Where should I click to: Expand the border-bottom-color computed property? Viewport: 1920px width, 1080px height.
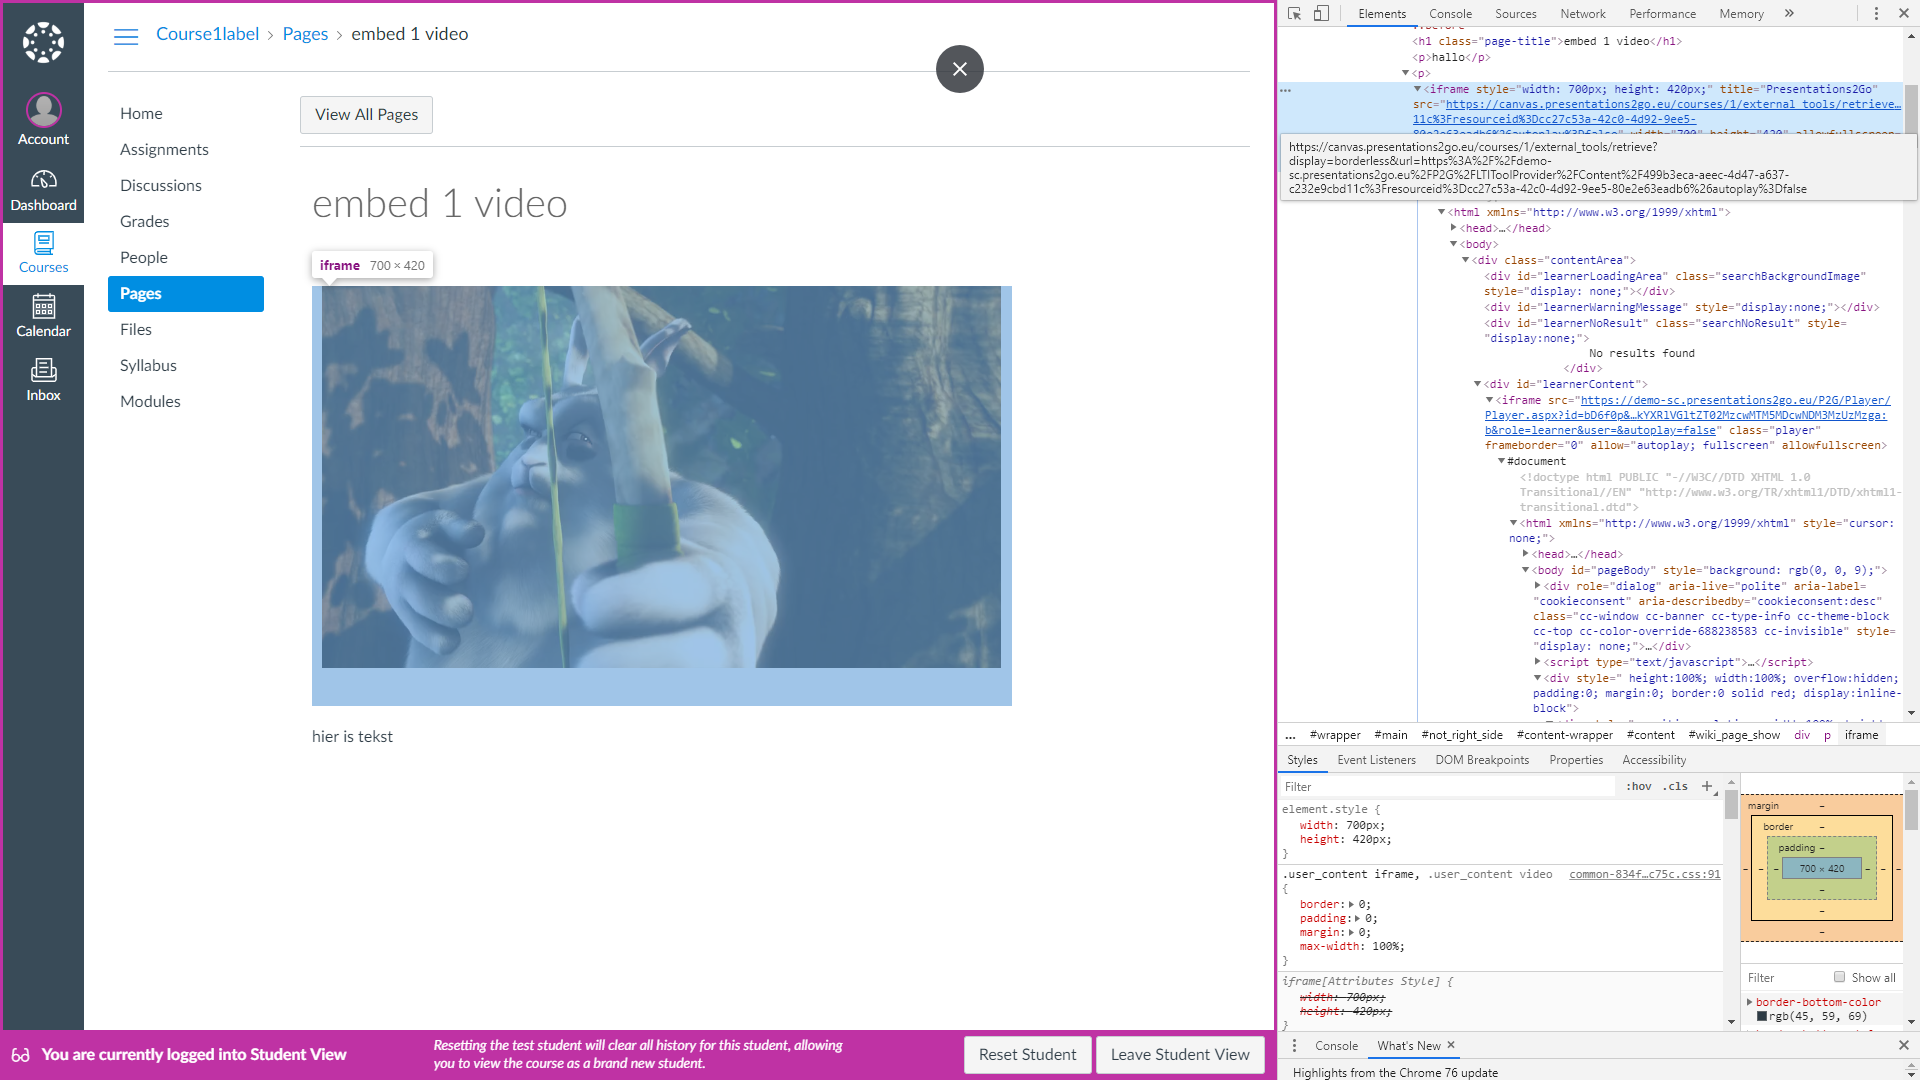(x=1749, y=1002)
